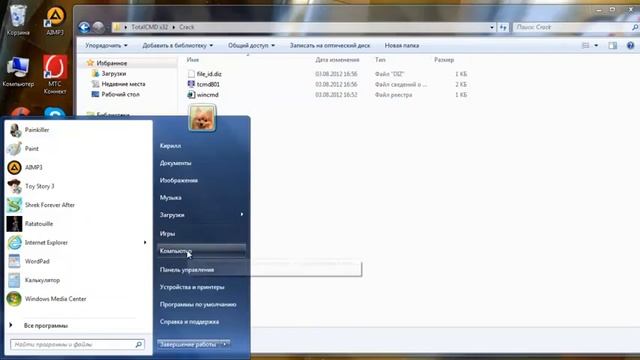
Task: Open the Упорядочить dropdown menu
Action: coord(106,45)
